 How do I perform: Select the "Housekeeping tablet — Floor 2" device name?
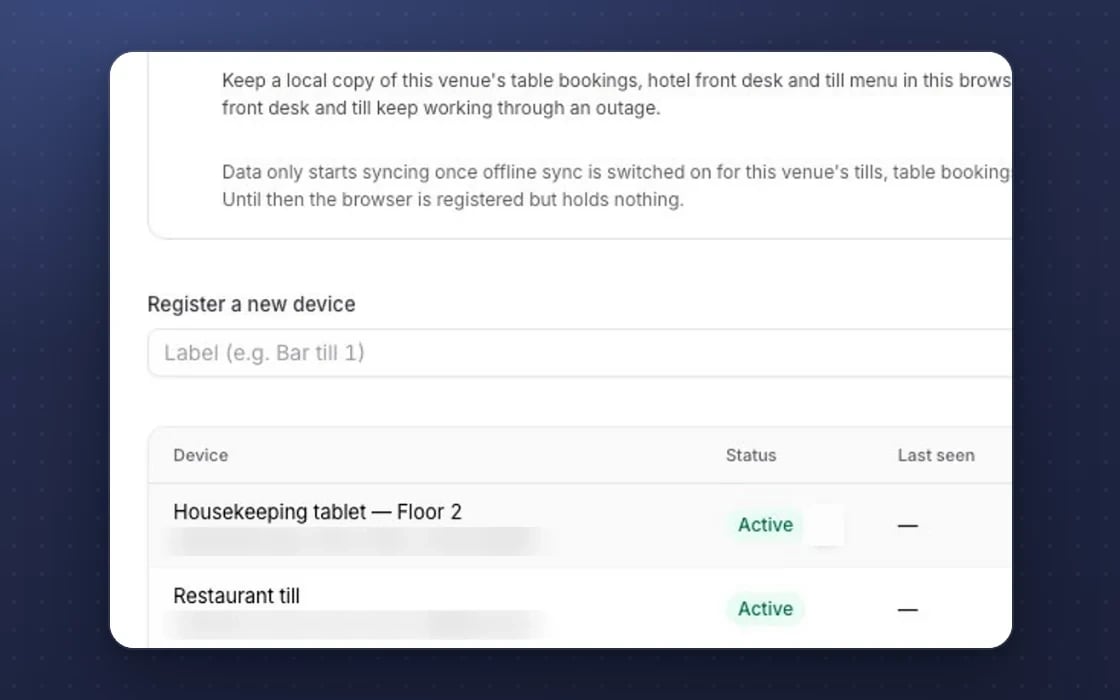click(x=318, y=512)
